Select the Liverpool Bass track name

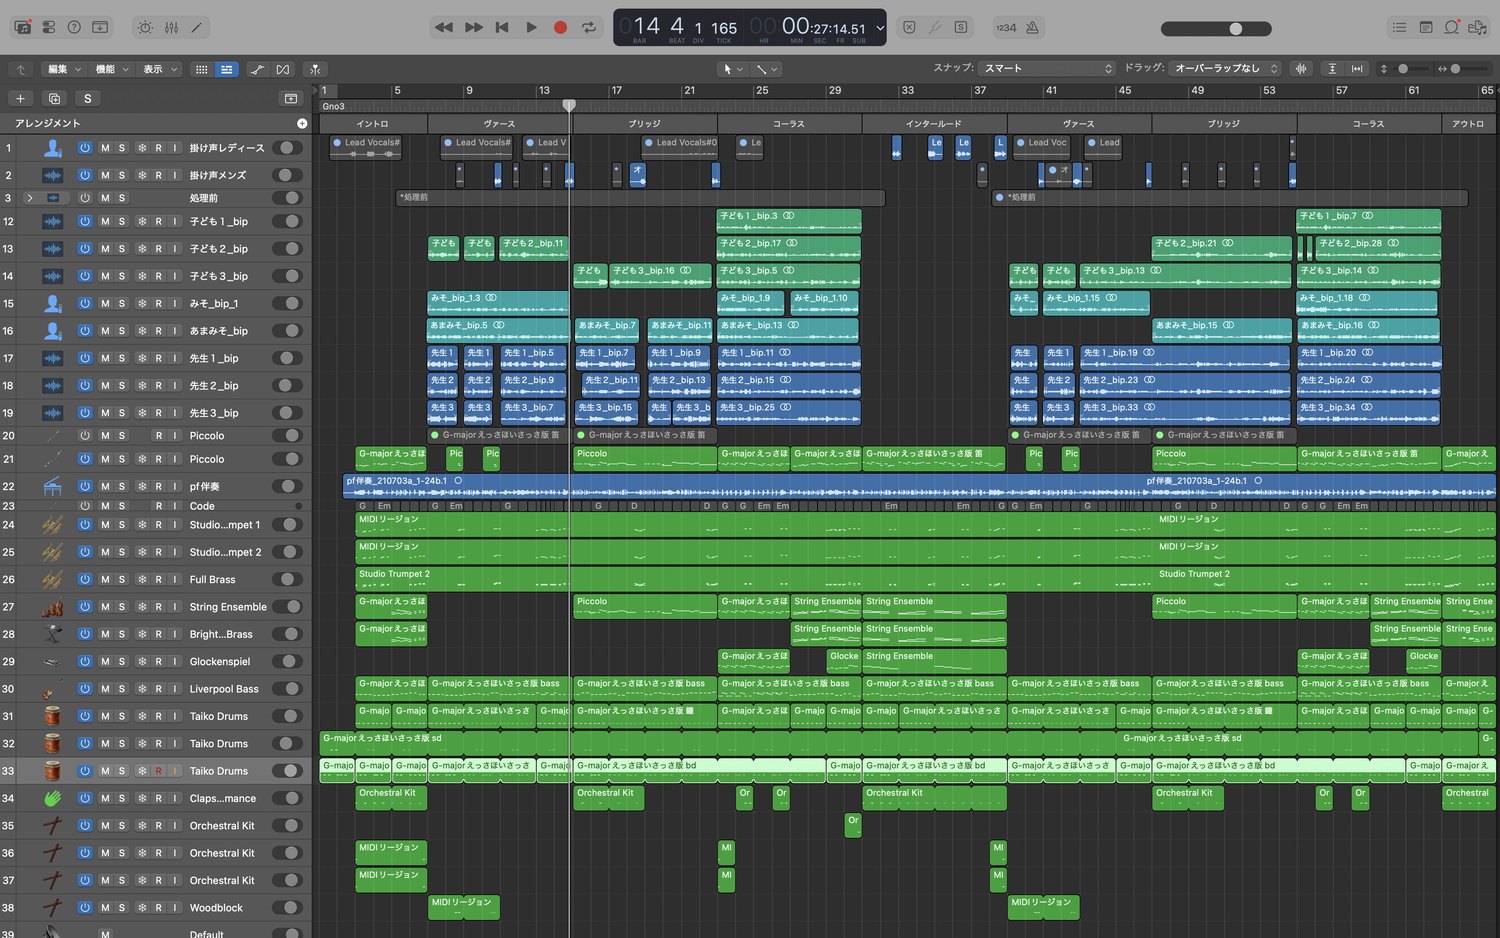(224, 689)
